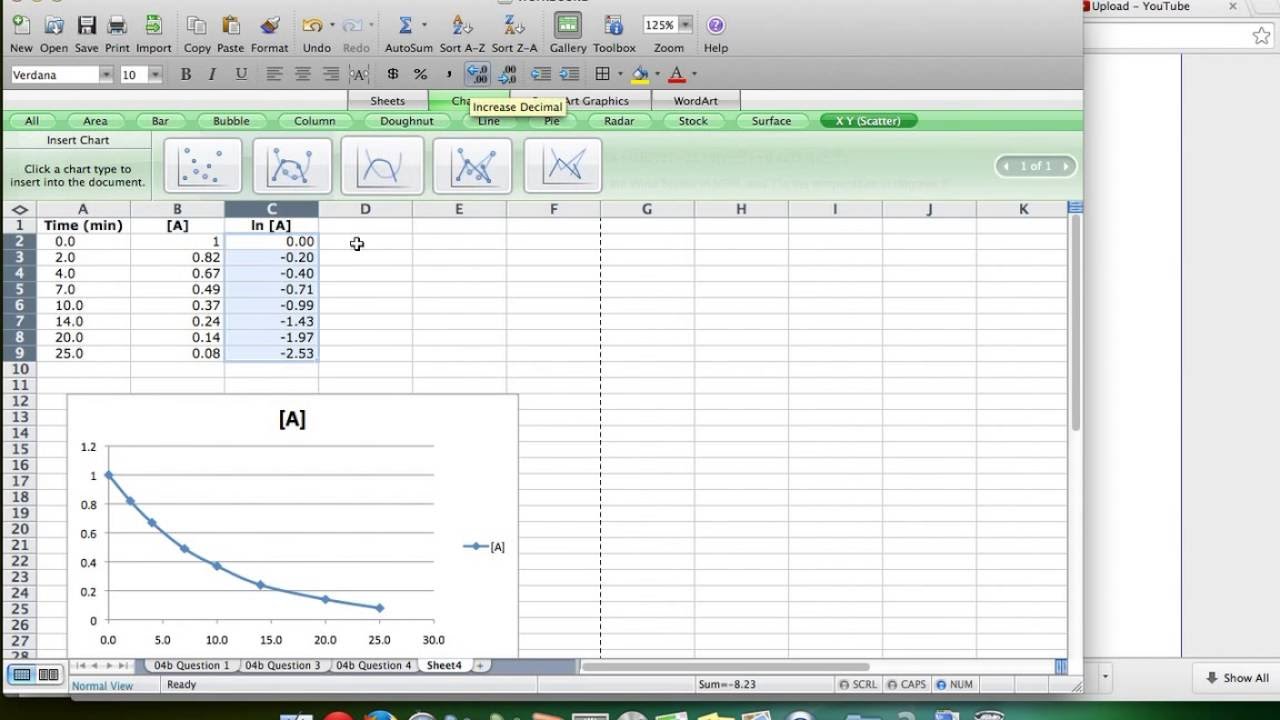Insert the marked scatter chart thumbnail
1280x720 pixels.
[x=202, y=165]
